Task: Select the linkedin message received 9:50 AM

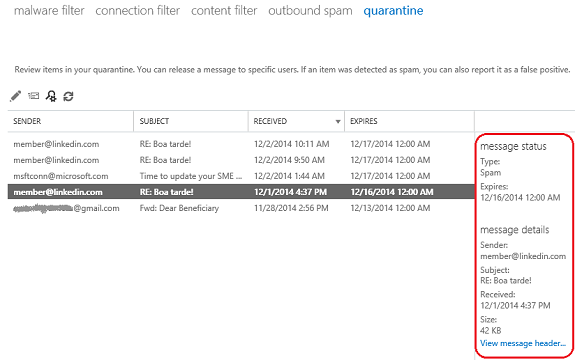Action: click(241, 160)
